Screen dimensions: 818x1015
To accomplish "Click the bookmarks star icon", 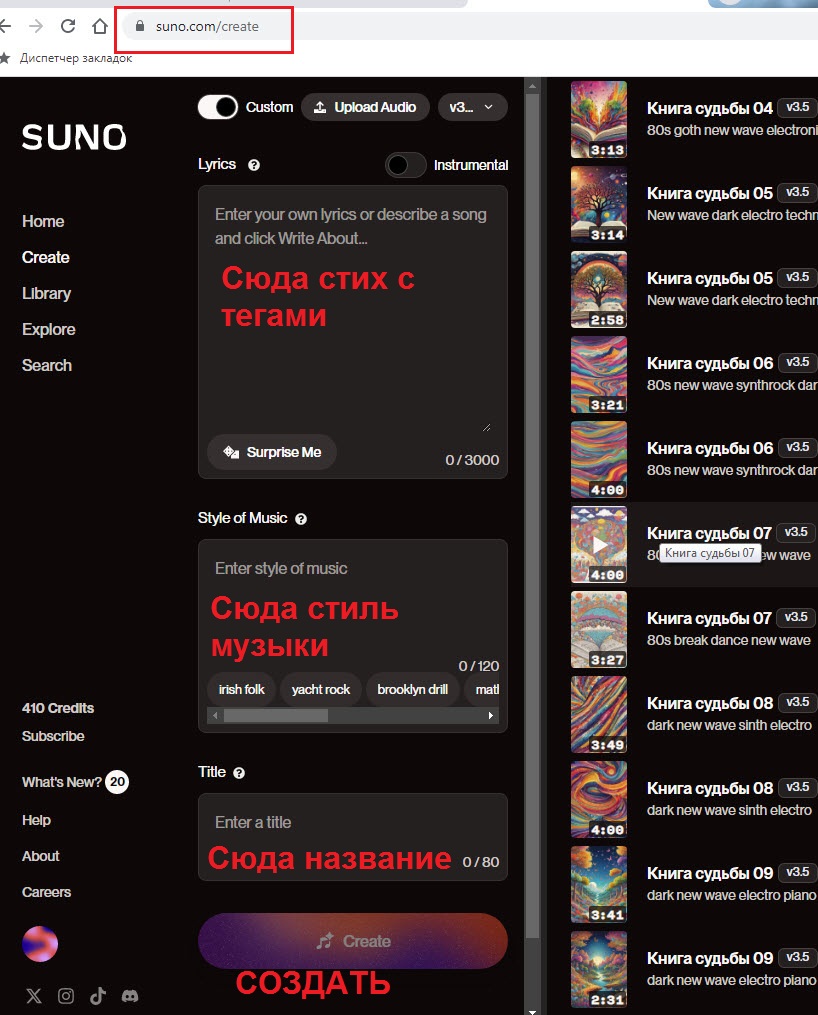I will (5, 58).
